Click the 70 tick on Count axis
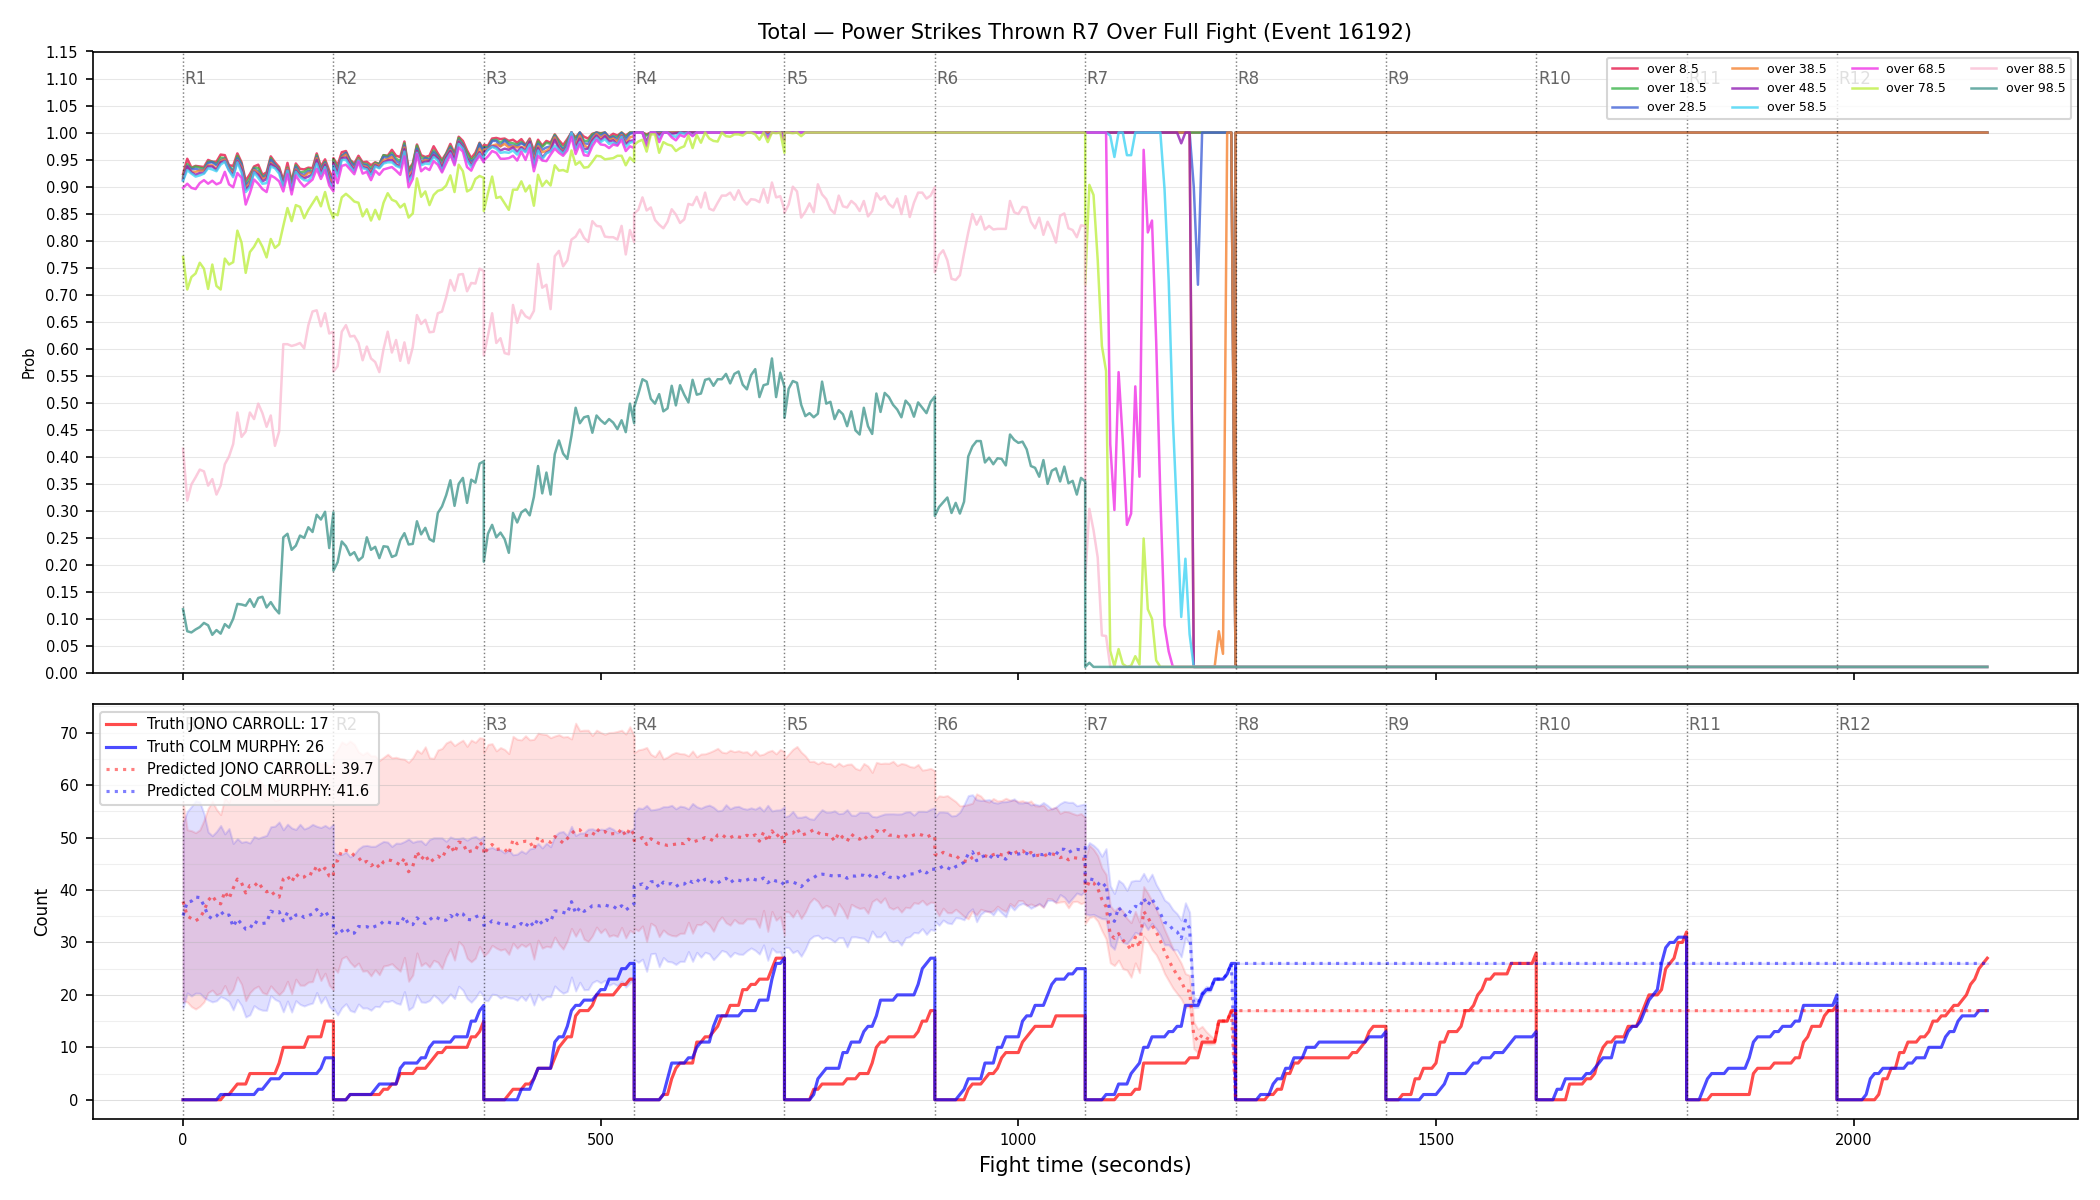Viewport: 2100px width, 1200px height. click(x=69, y=733)
